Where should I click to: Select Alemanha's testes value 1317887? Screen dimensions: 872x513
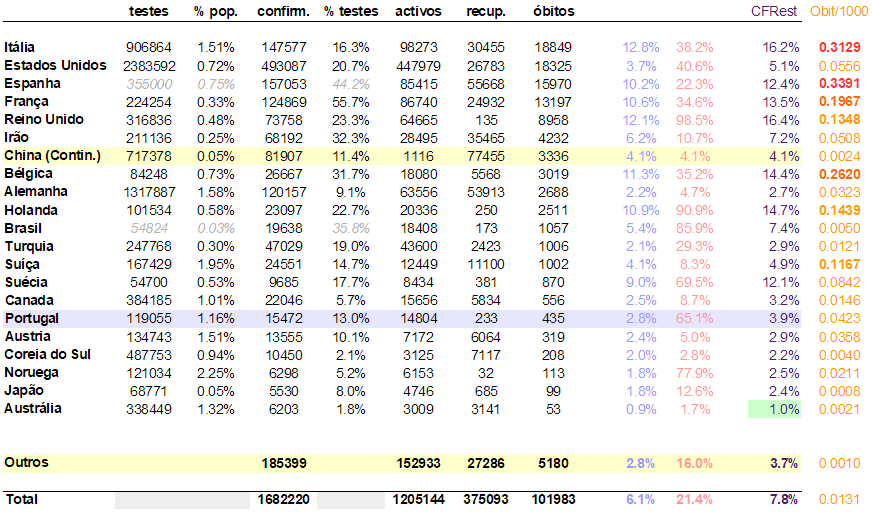coord(148,193)
